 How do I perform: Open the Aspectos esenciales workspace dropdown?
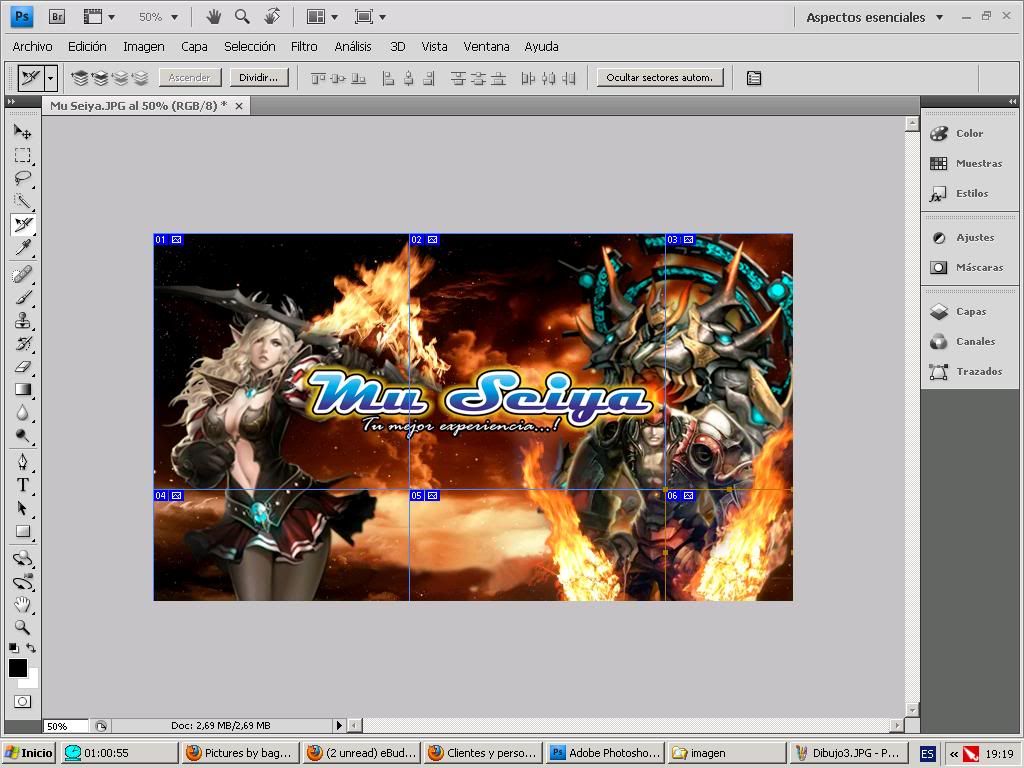874,18
